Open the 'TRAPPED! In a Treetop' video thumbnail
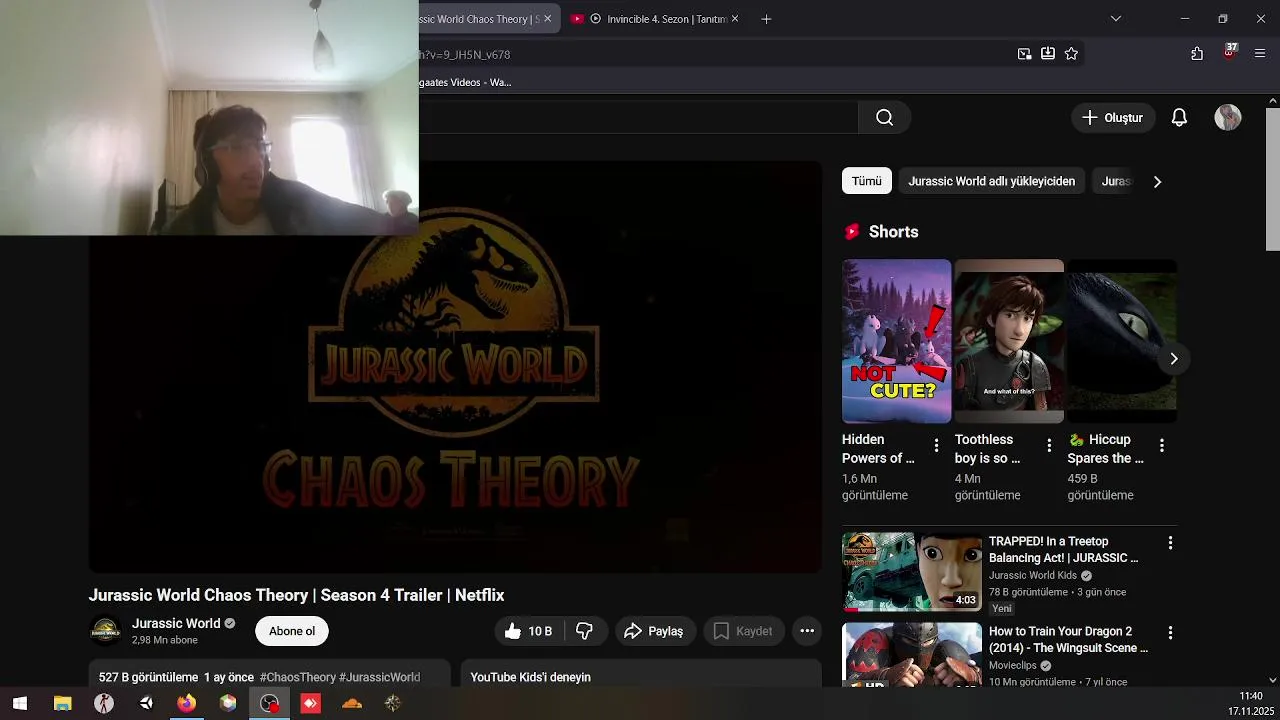Viewport: 1280px width, 720px height. [x=912, y=572]
